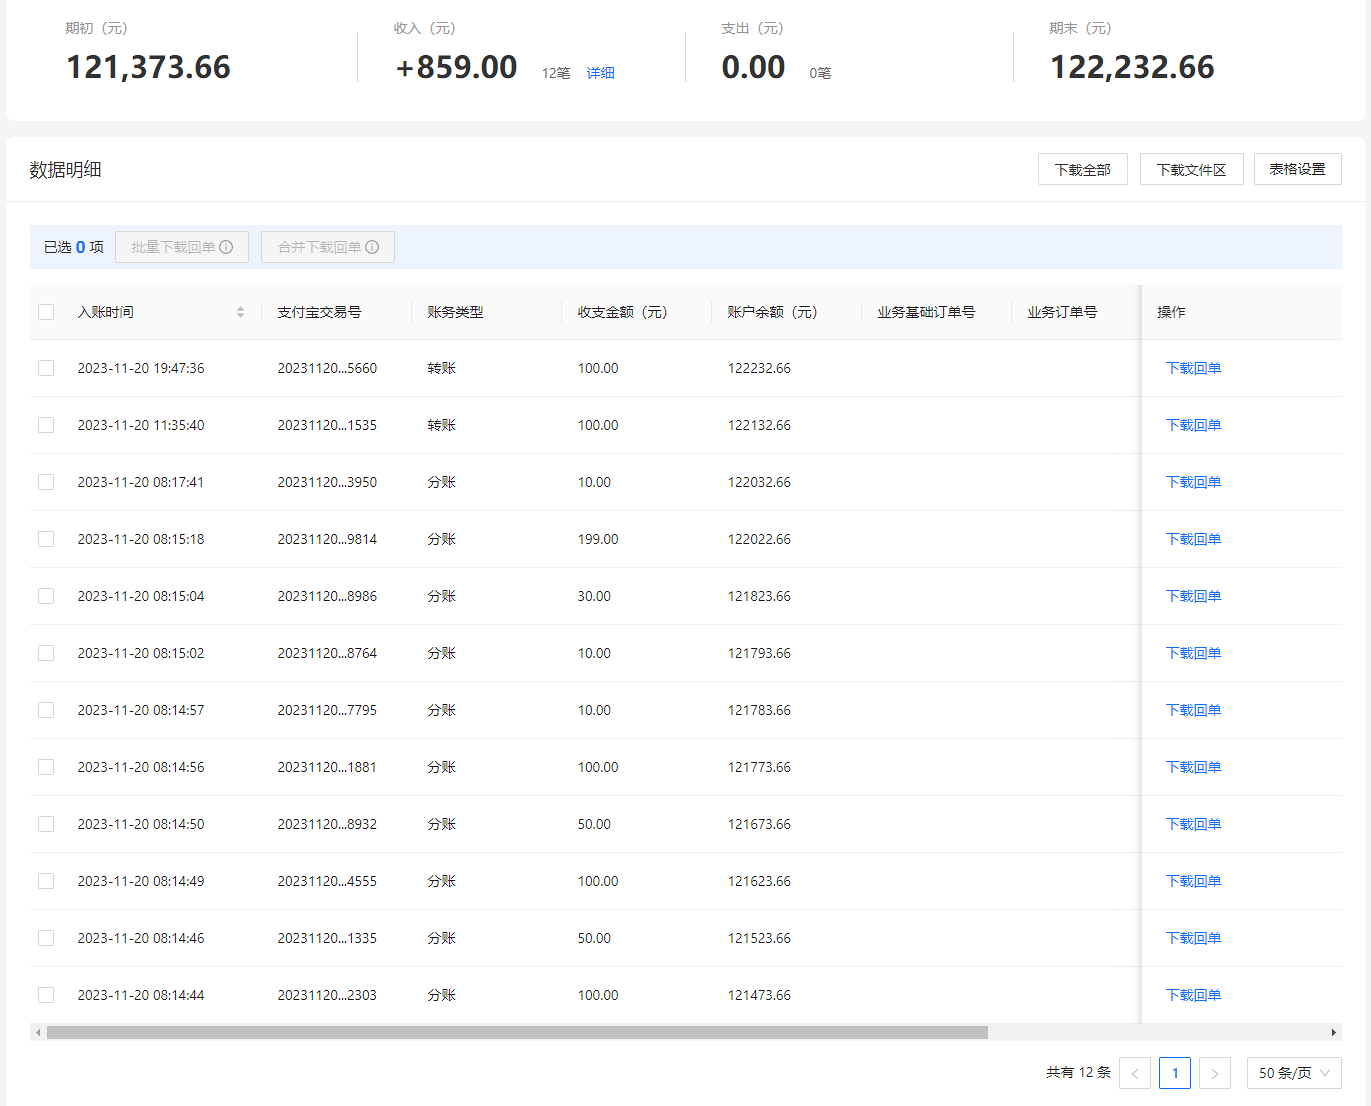This screenshot has width=1371, height=1106.
Task: Click the 共有 12 条 total count
Action: pos(1078,1072)
